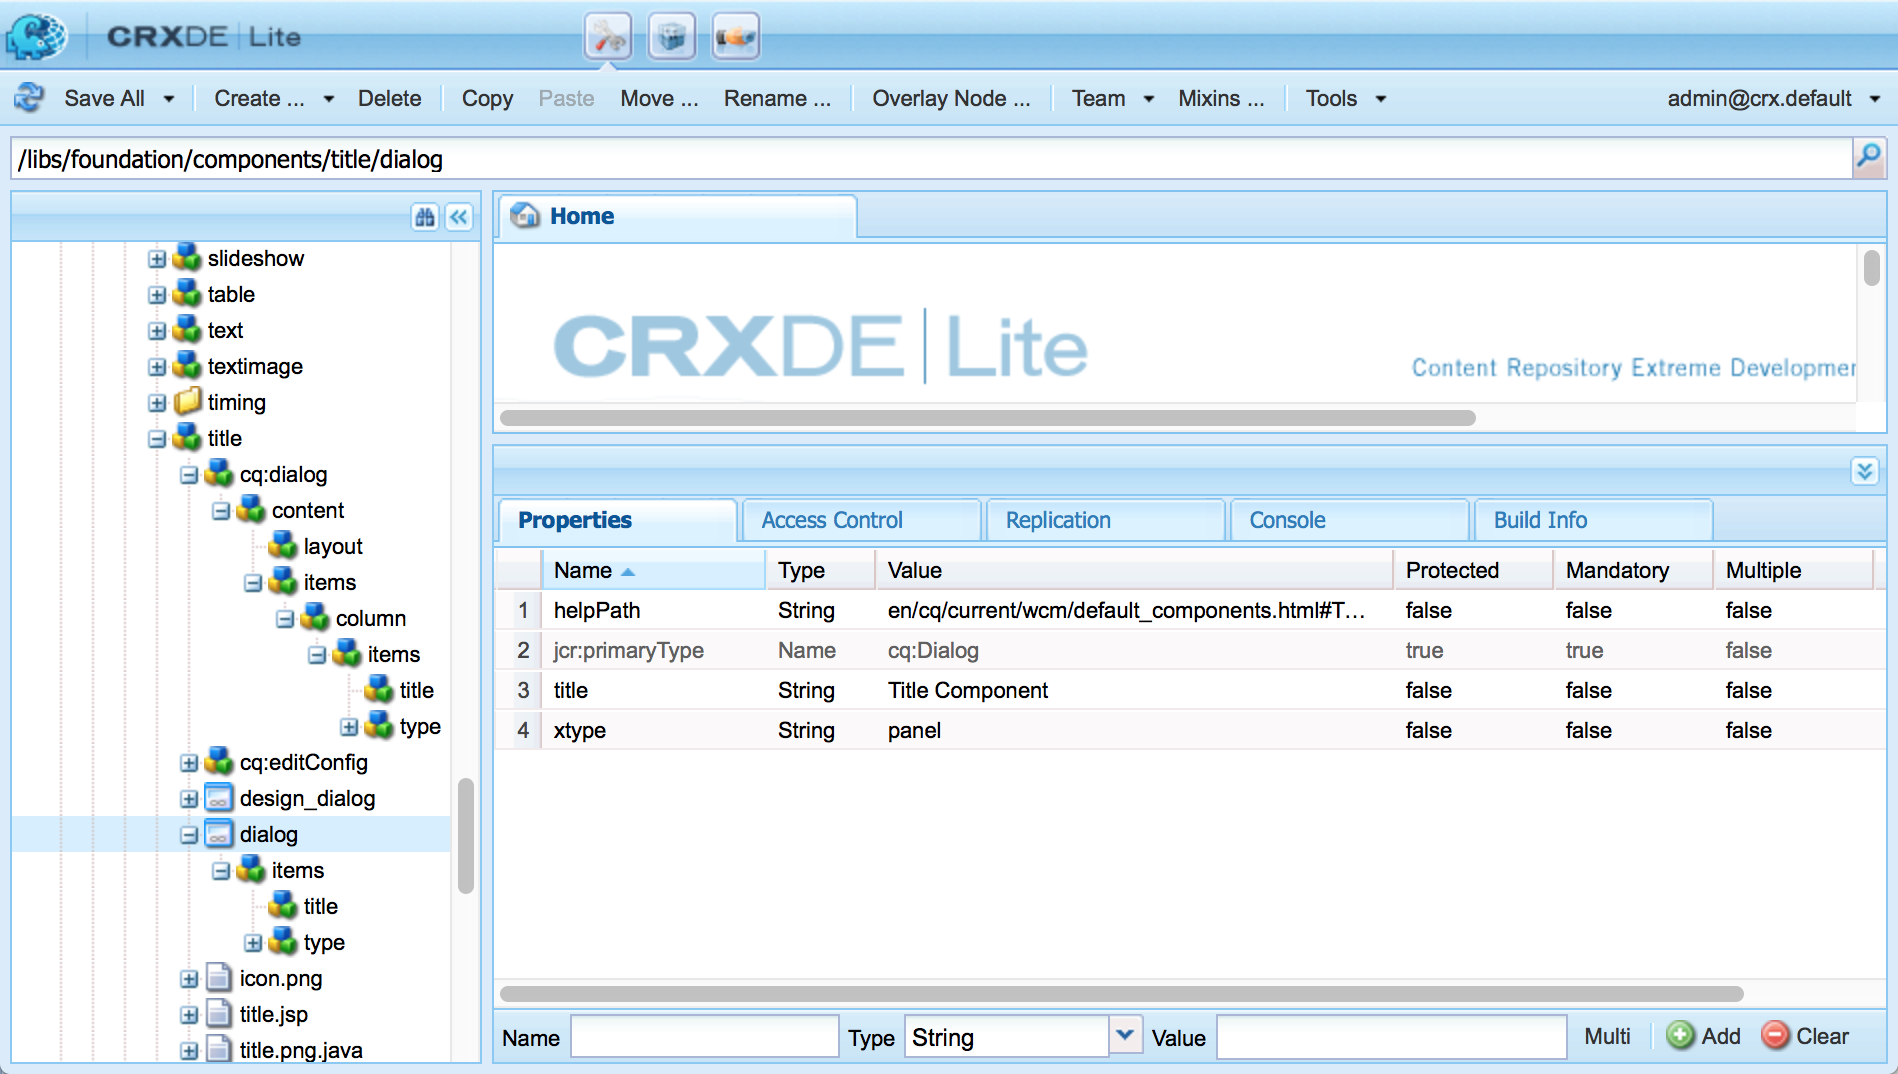Open the site admin tools icon
This screenshot has width=1898, height=1074.
[608, 38]
